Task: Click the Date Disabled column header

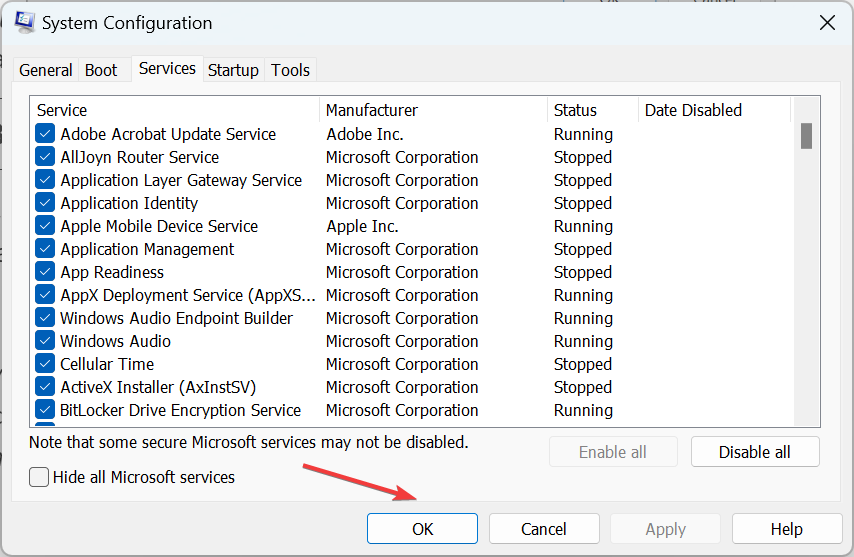Action: pos(714,110)
